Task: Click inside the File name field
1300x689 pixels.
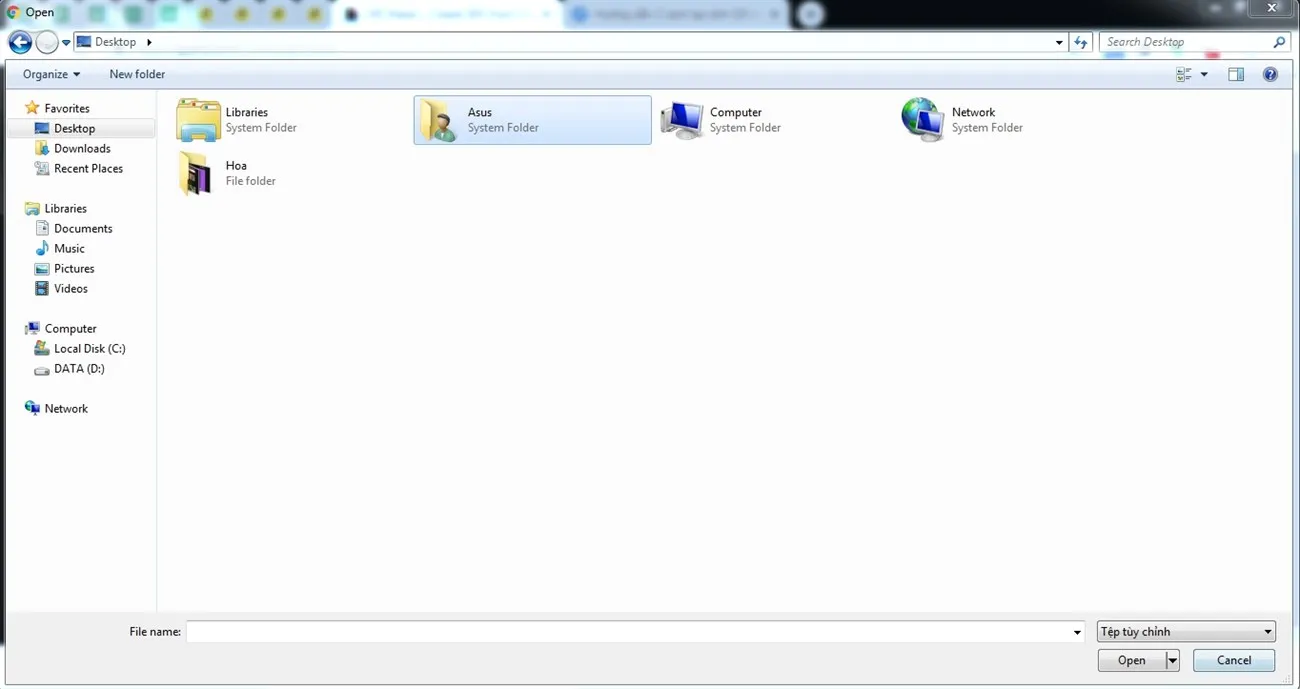Action: click(630, 631)
